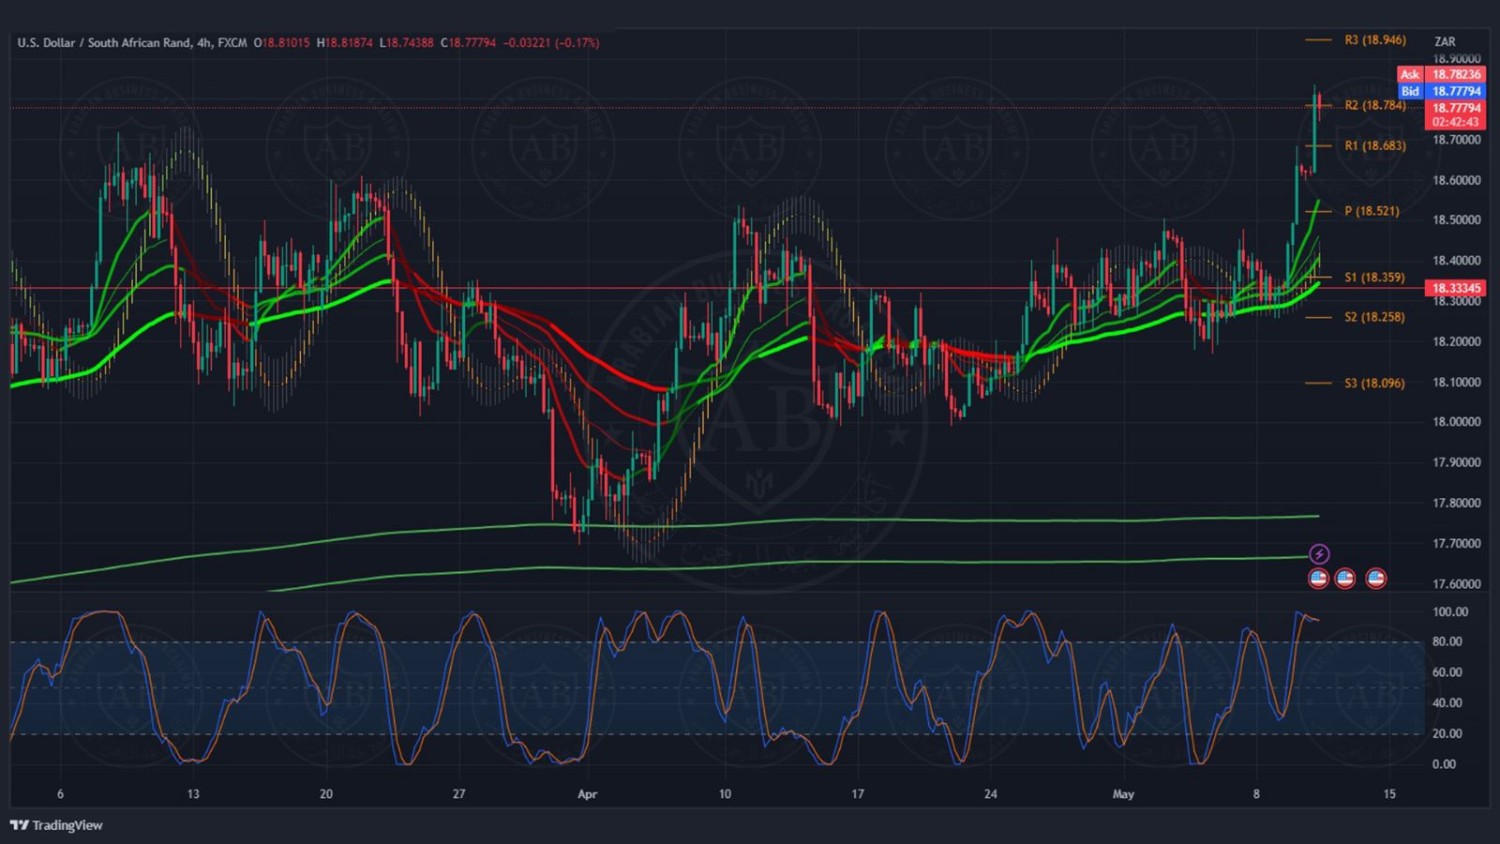Select the S2 (18.258) pivot label
The height and width of the screenshot is (844, 1500).
point(1375,317)
